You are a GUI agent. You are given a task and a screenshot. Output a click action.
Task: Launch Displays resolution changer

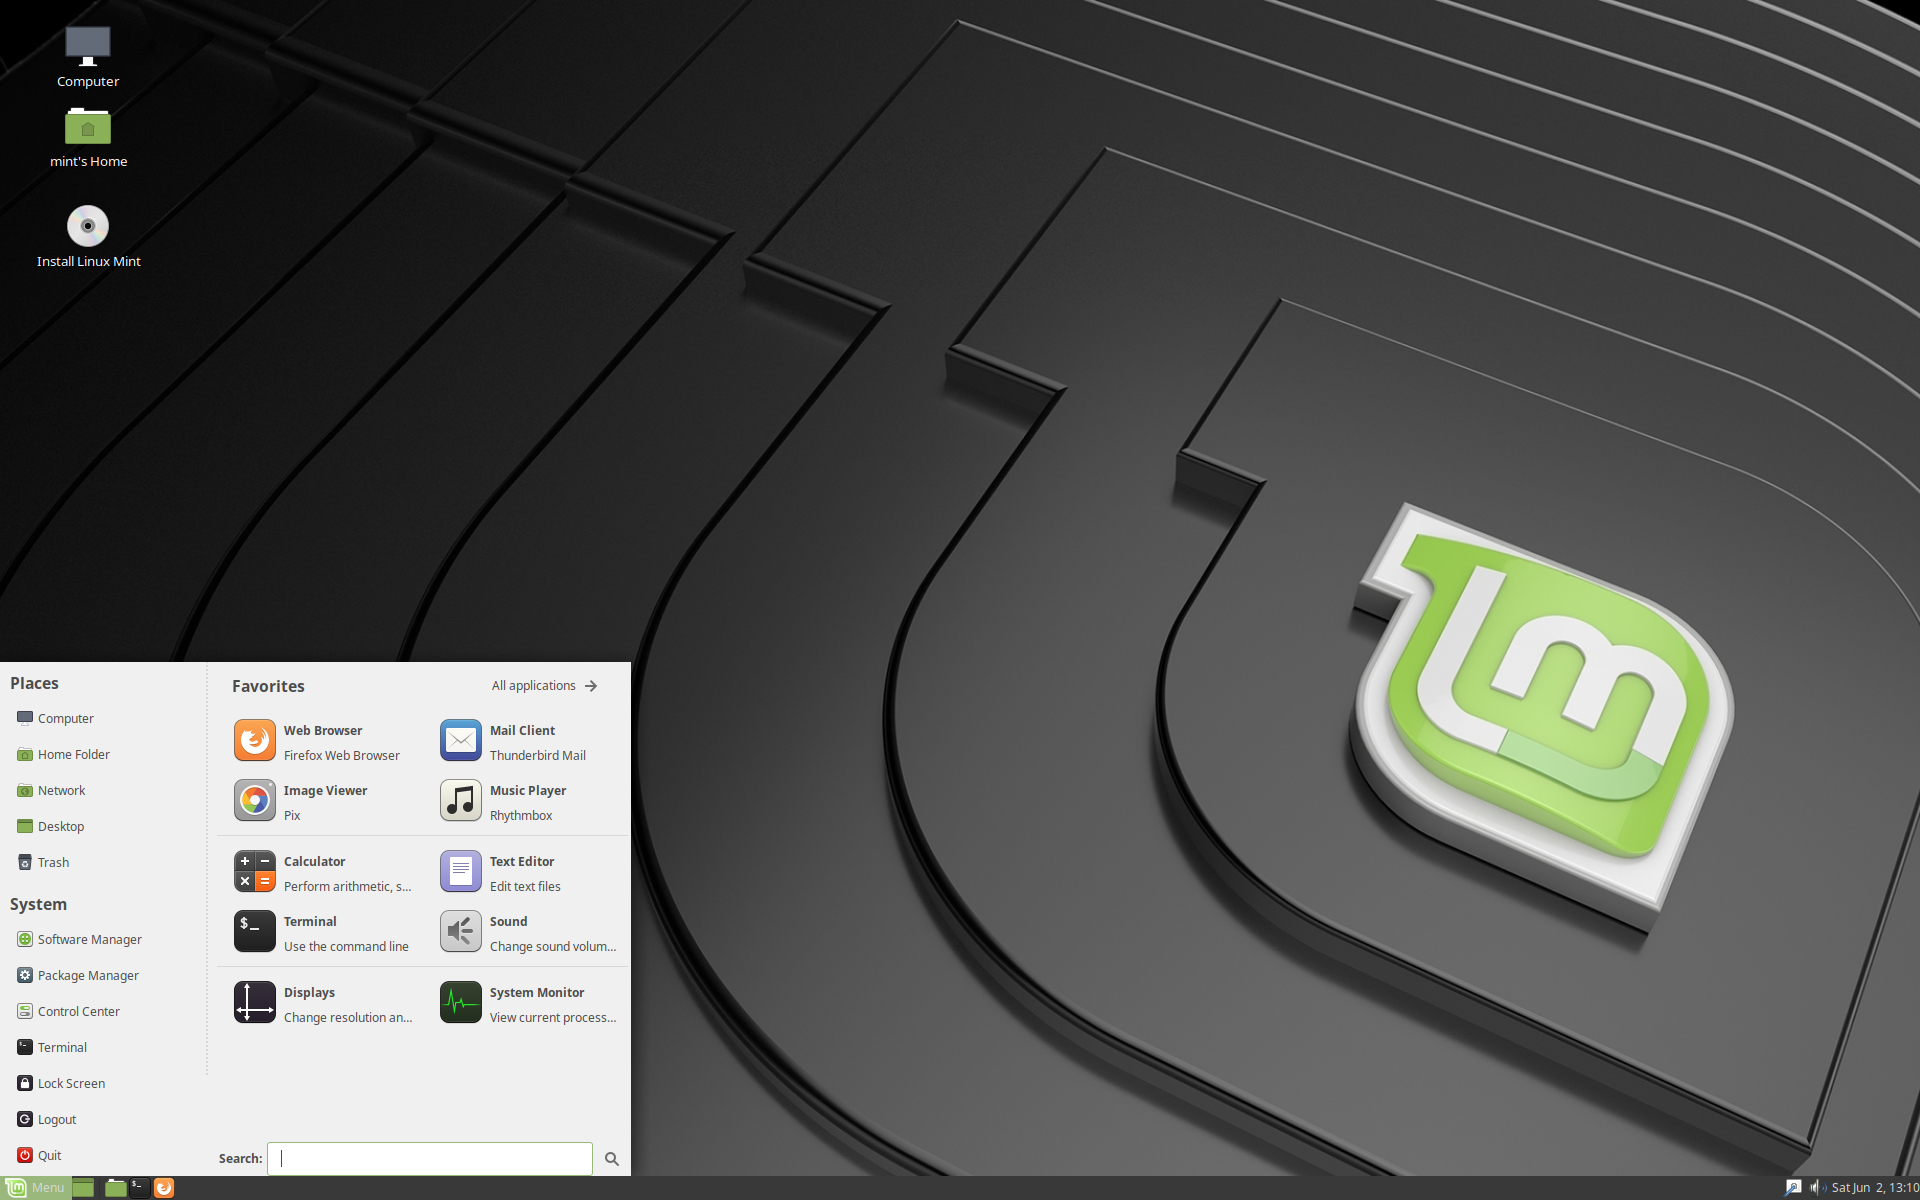tap(325, 1004)
